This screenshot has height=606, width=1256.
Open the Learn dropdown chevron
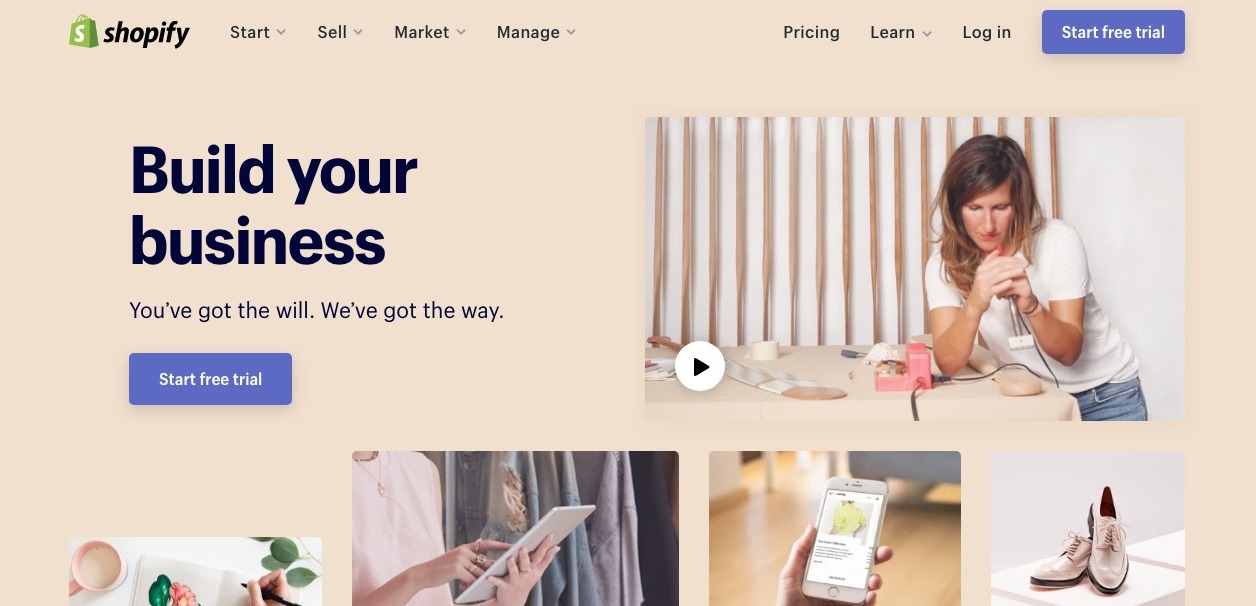point(927,33)
